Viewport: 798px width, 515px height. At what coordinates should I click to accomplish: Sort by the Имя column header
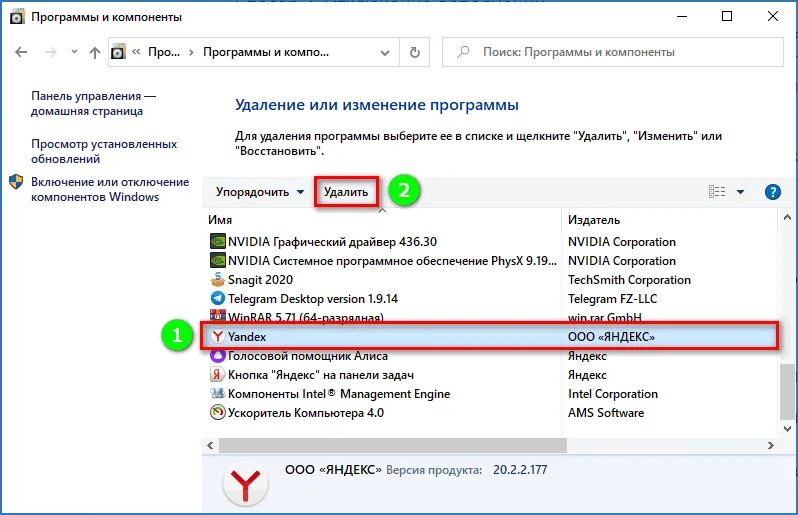click(220, 220)
